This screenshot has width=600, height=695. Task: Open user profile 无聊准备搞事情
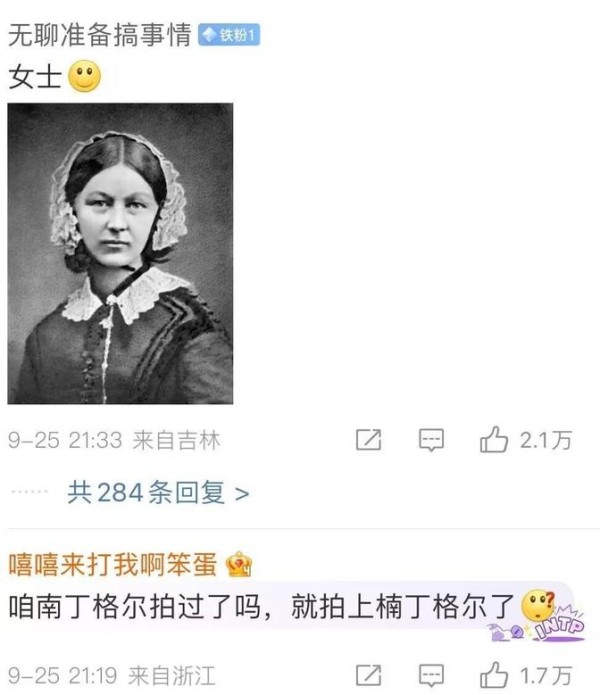tap(100, 35)
